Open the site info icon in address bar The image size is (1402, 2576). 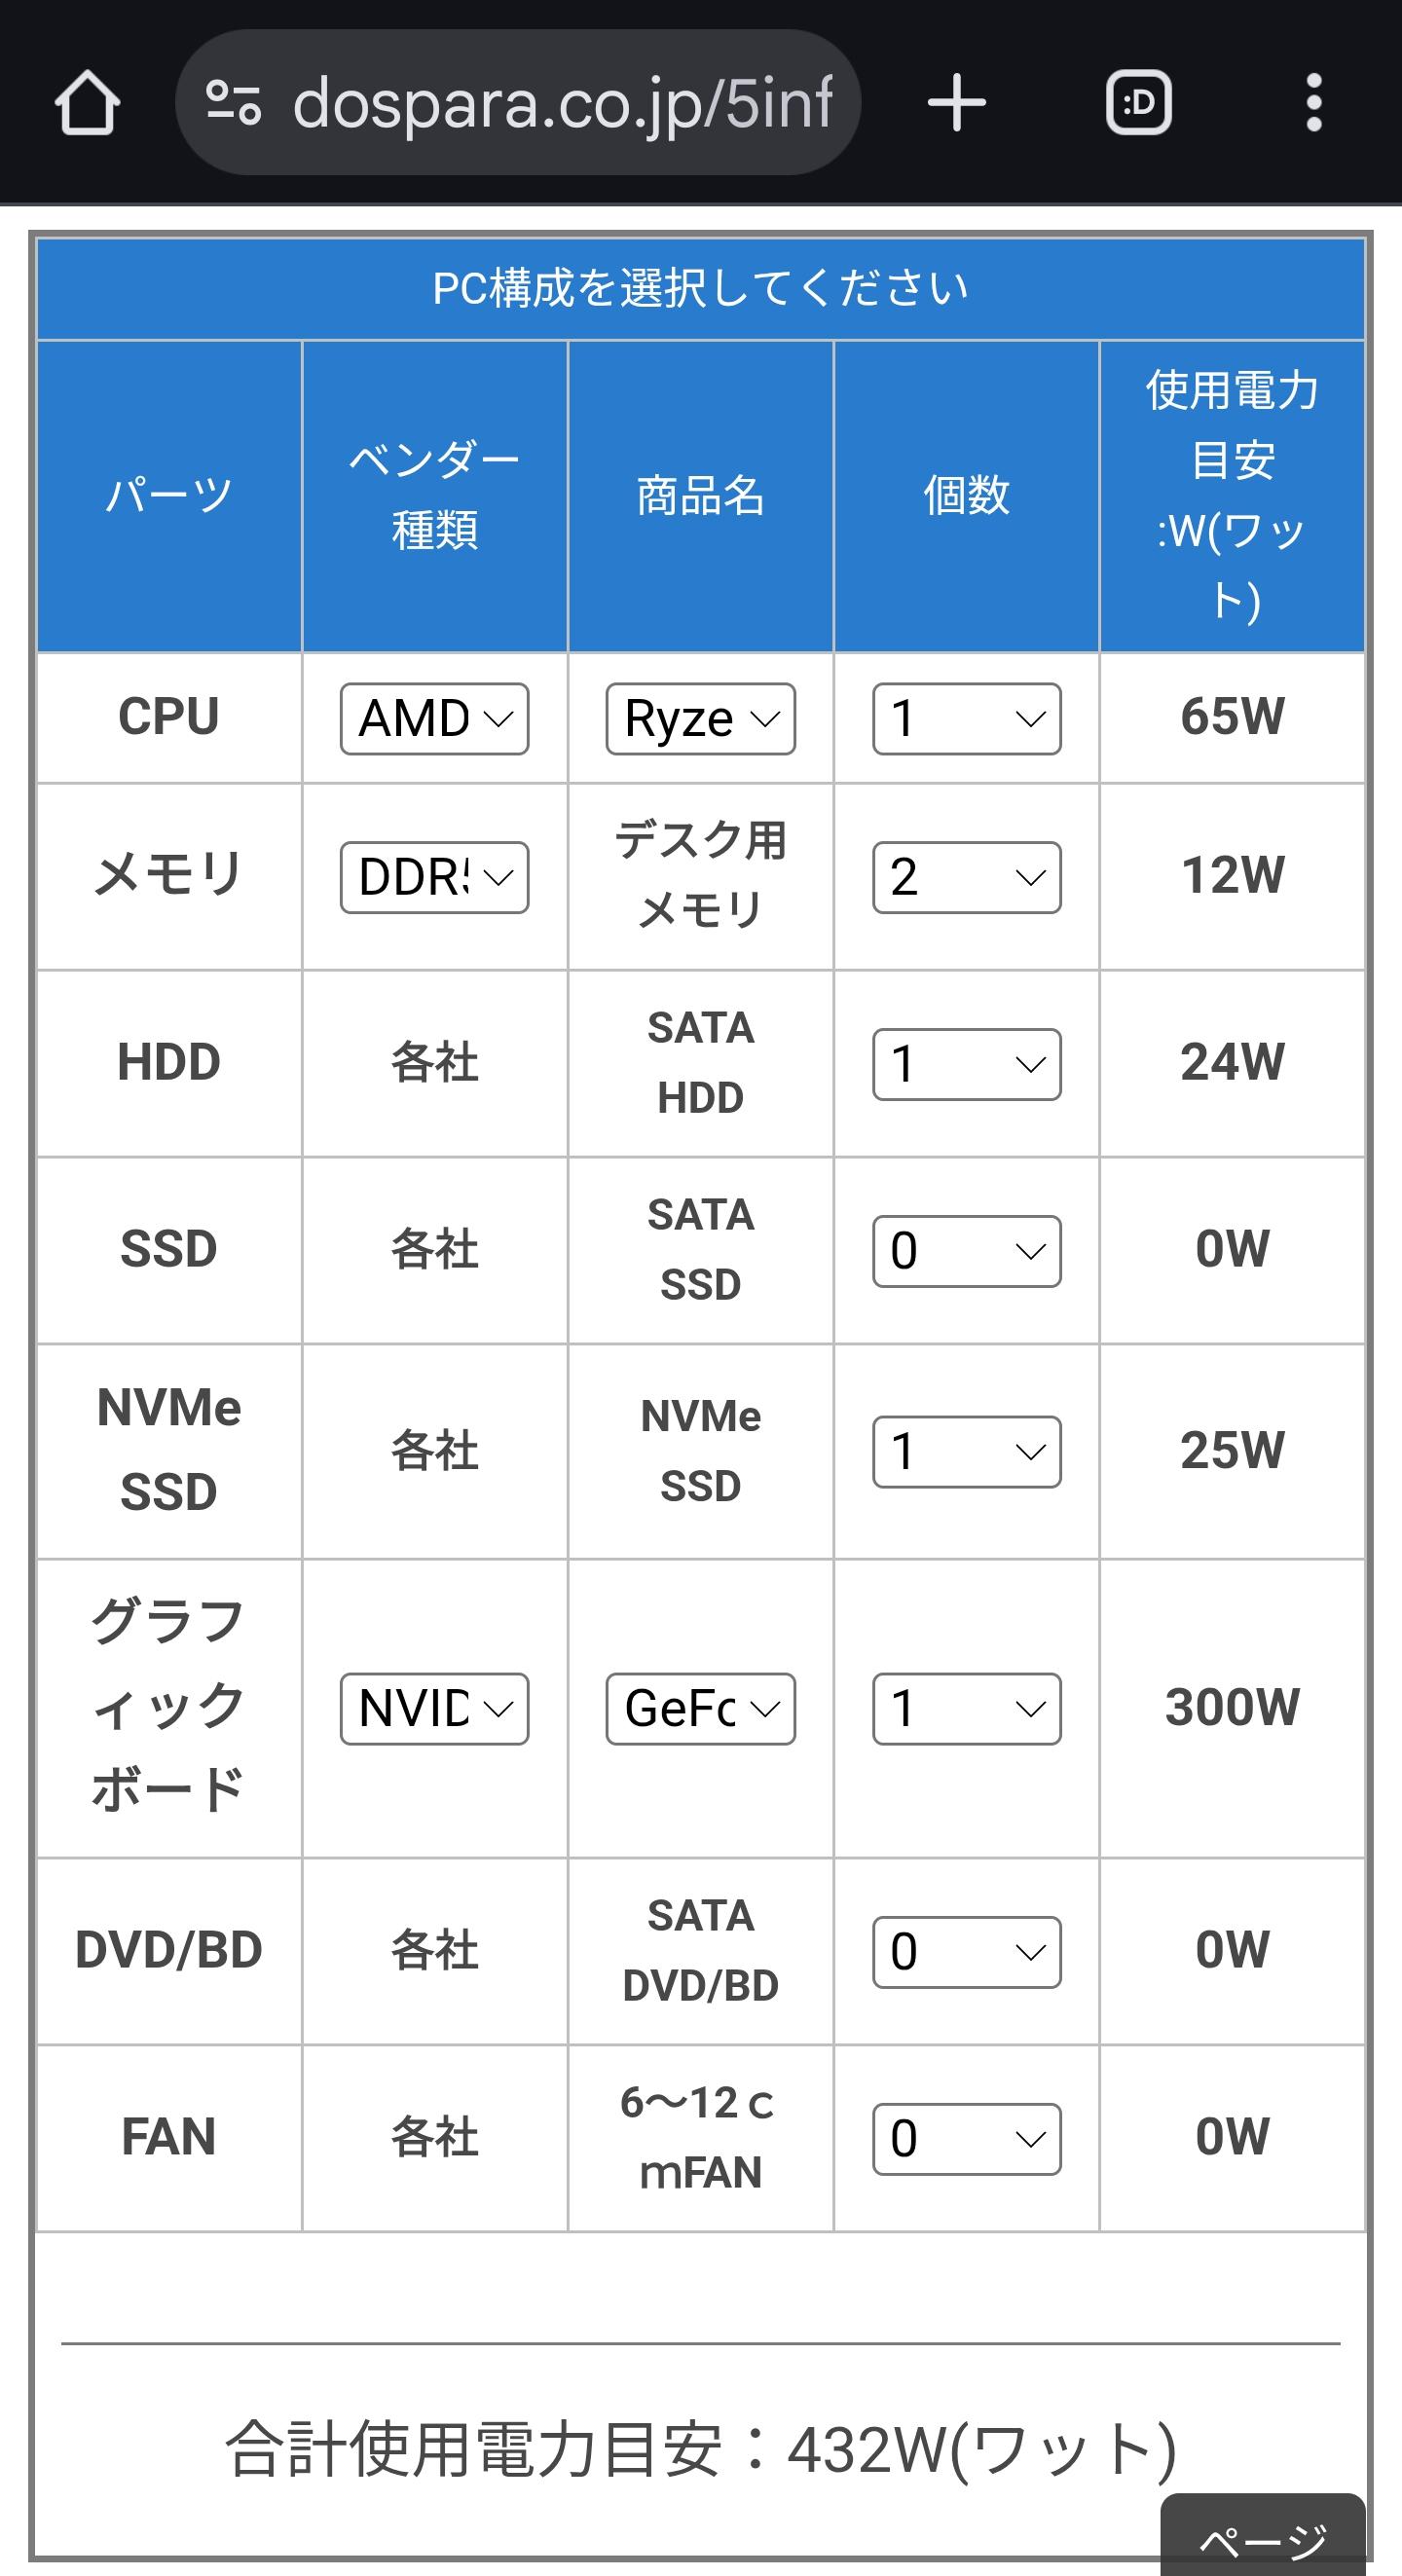(233, 102)
